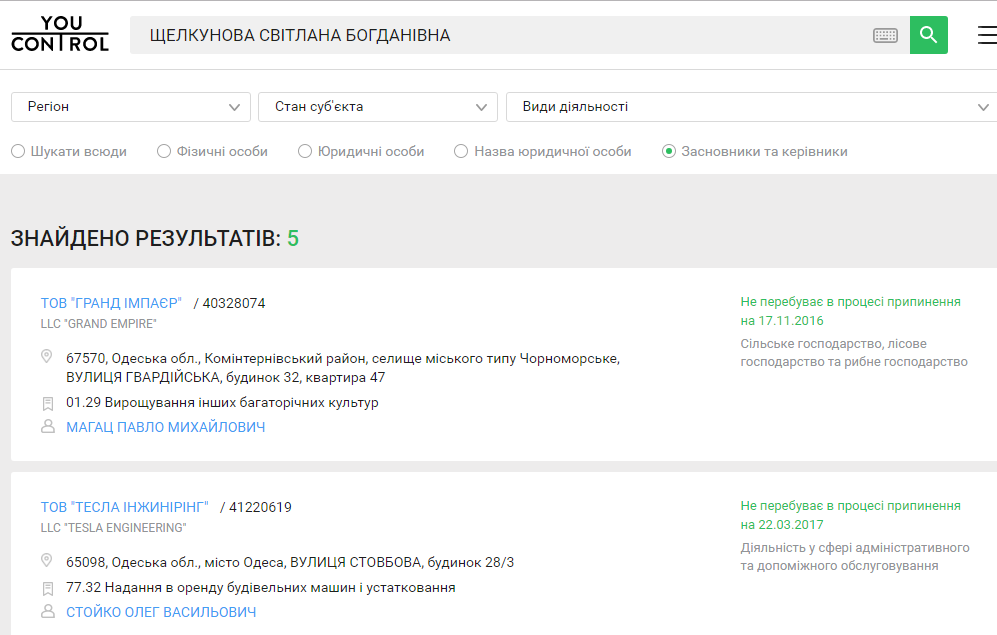Click English name LLC "TESLA ENGINEERING"
The height and width of the screenshot is (635, 997).
pyautogui.click(x=114, y=528)
